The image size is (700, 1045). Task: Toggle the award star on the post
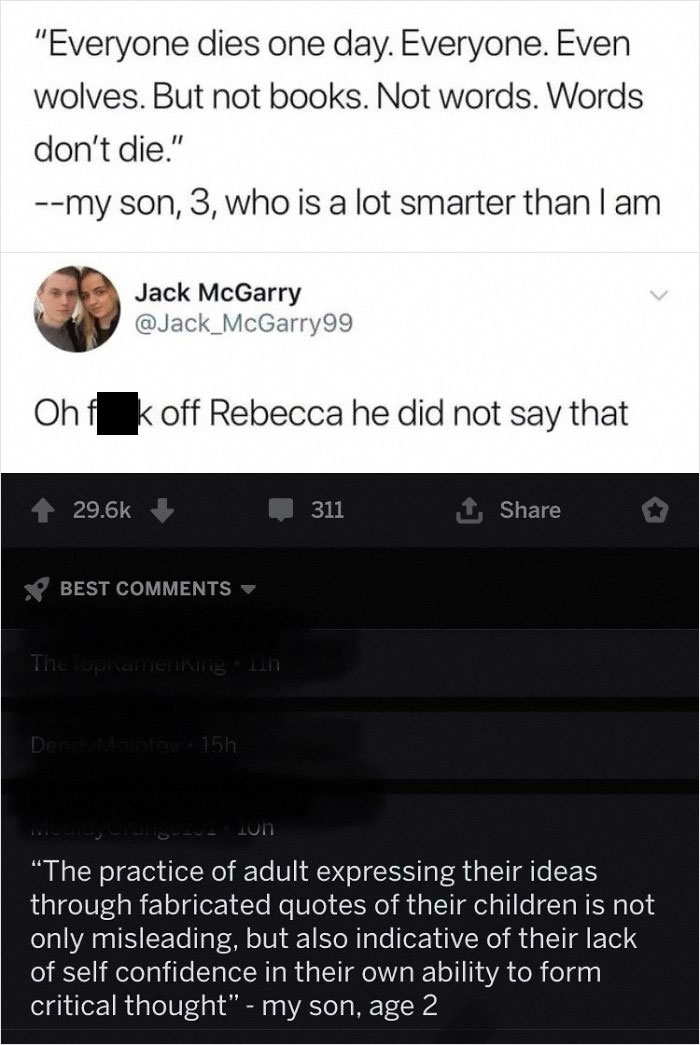[657, 510]
